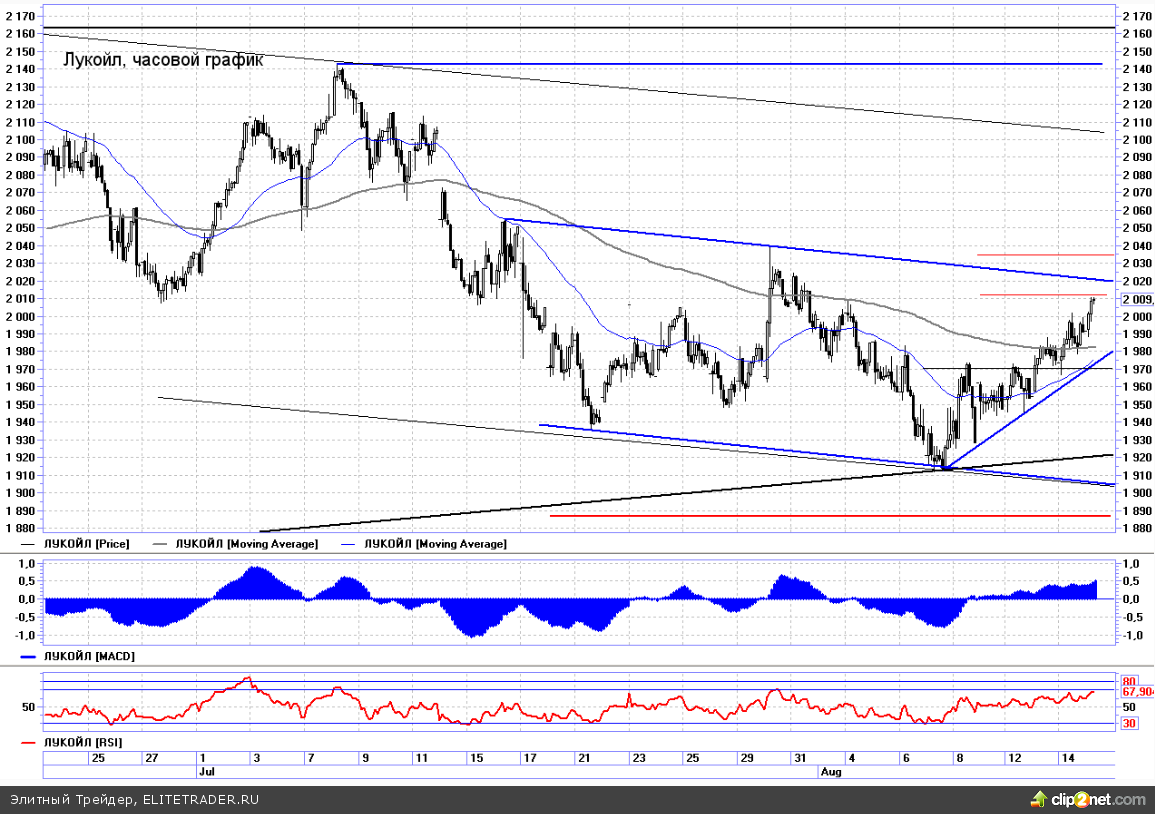Click the RSI value label '67,90'

[x=1137, y=692]
